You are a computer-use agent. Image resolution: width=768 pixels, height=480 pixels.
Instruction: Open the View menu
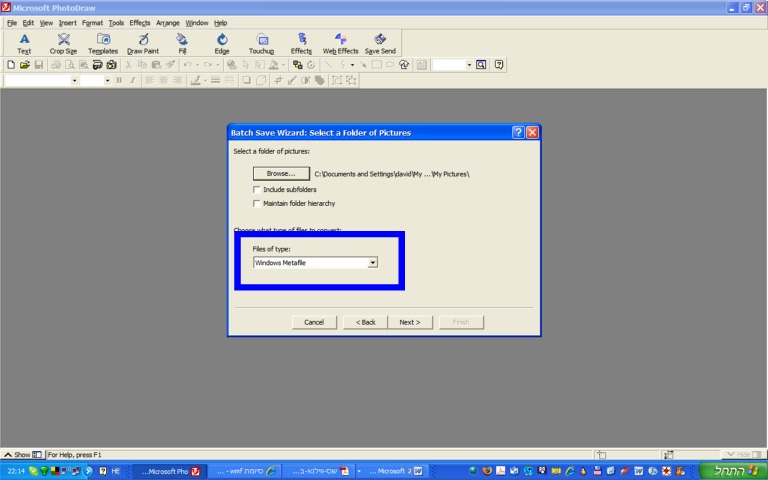coord(46,23)
